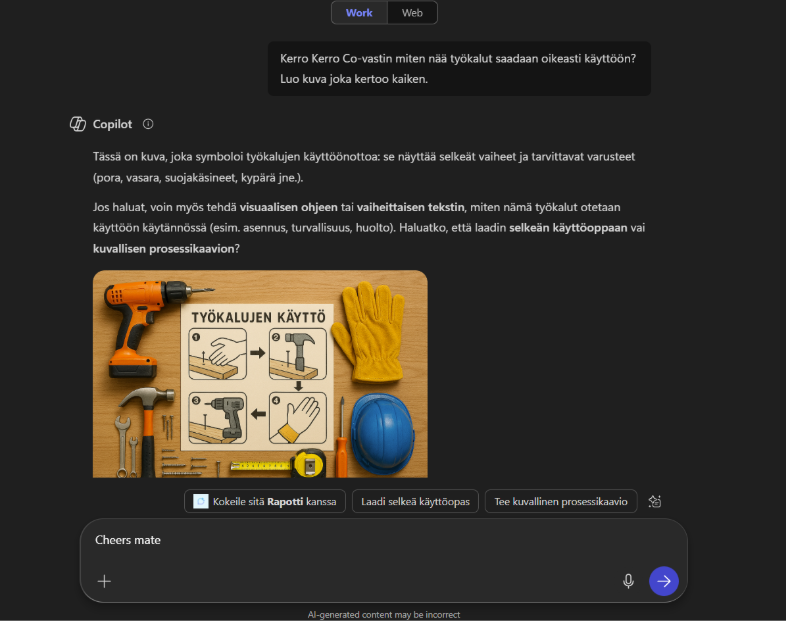Image resolution: width=786 pixels, height=621 pixels.
Task: Activate the microphone dictation icon
Action: tap(628, 581)
